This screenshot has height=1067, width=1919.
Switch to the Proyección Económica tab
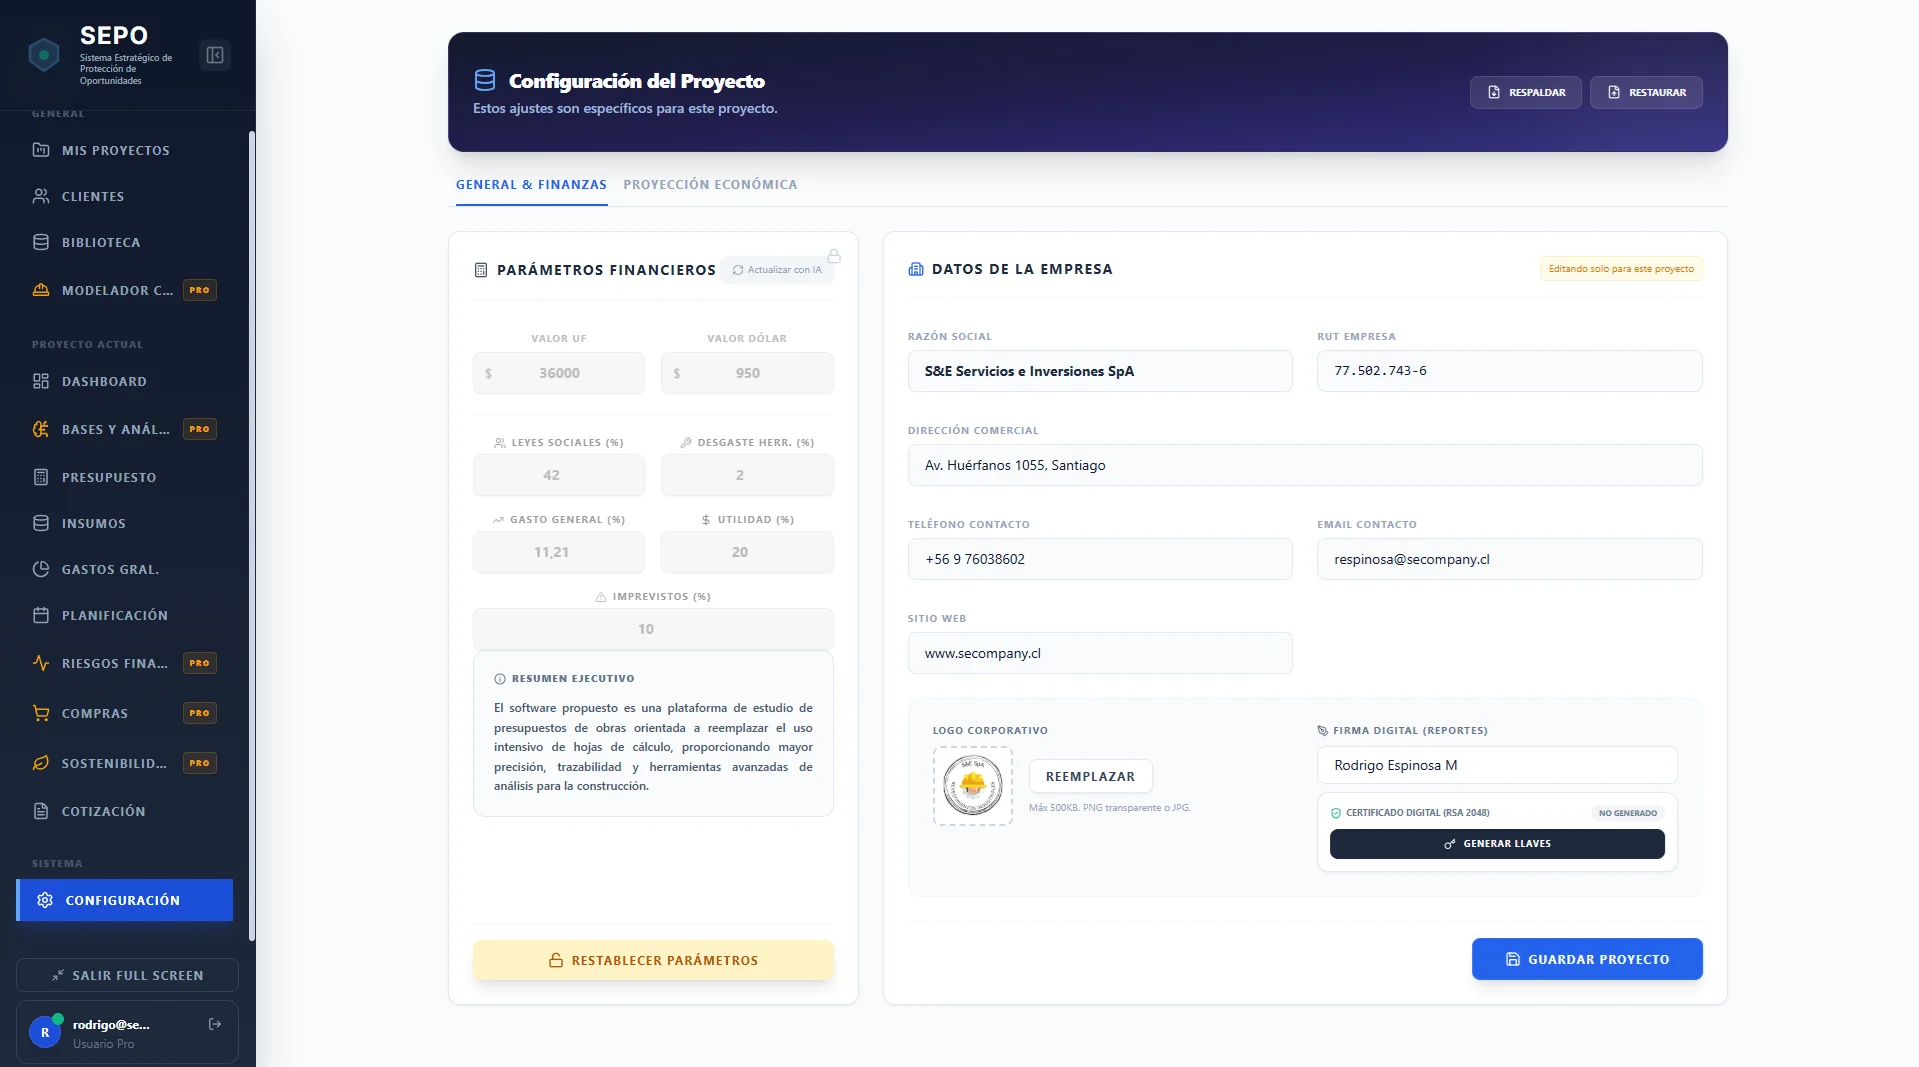710,184
